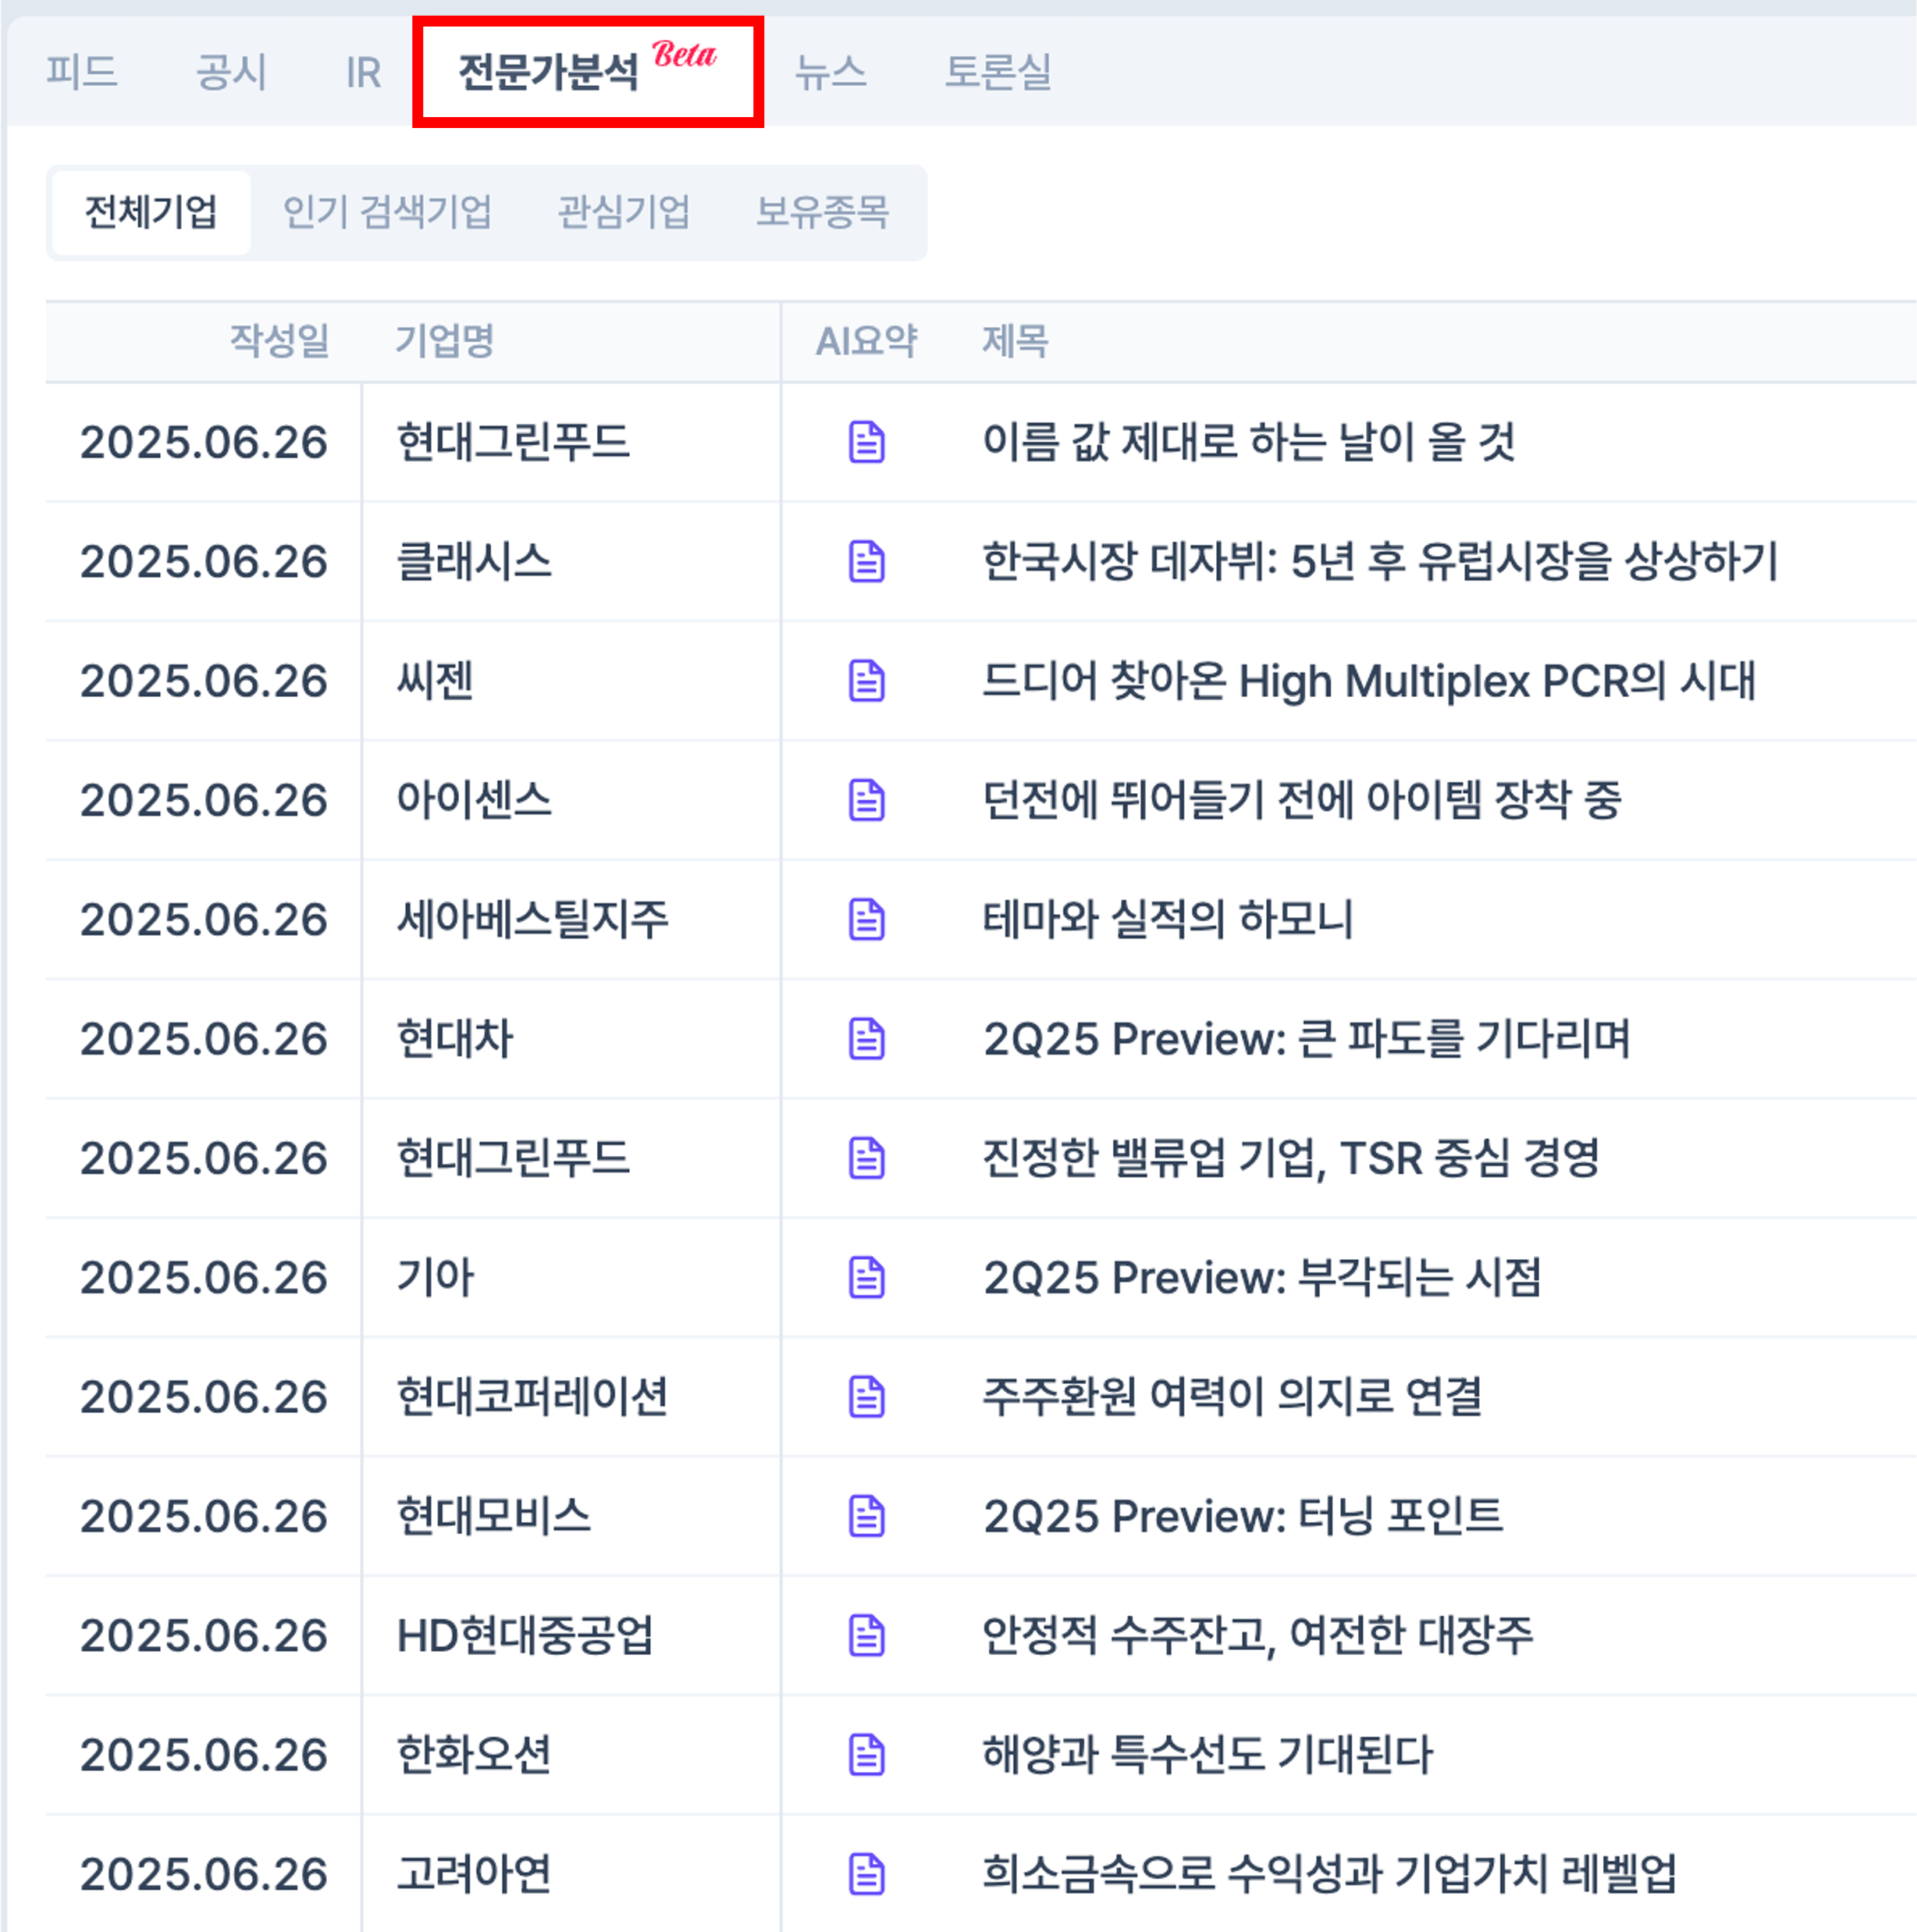The image size is (1917, 1932).
Task: Switch to the 뉴스 tab
Action: 830,72
